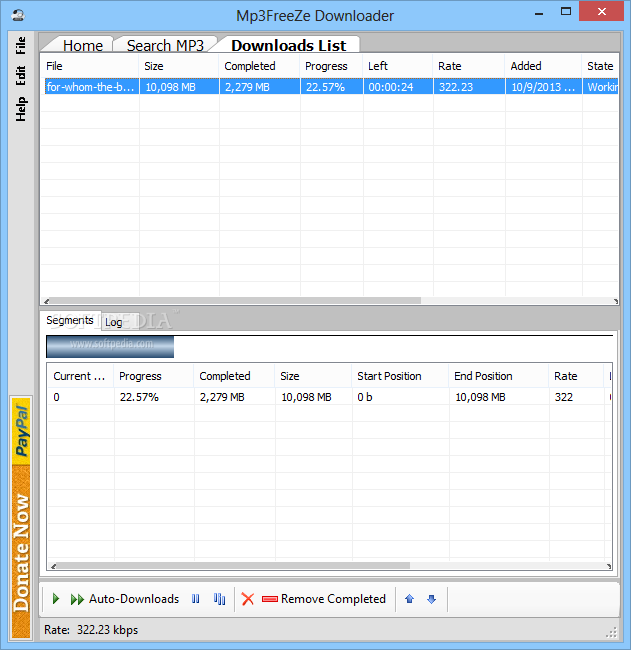Click the 22.57% cell in downloads list

click(x=332, y=87)
